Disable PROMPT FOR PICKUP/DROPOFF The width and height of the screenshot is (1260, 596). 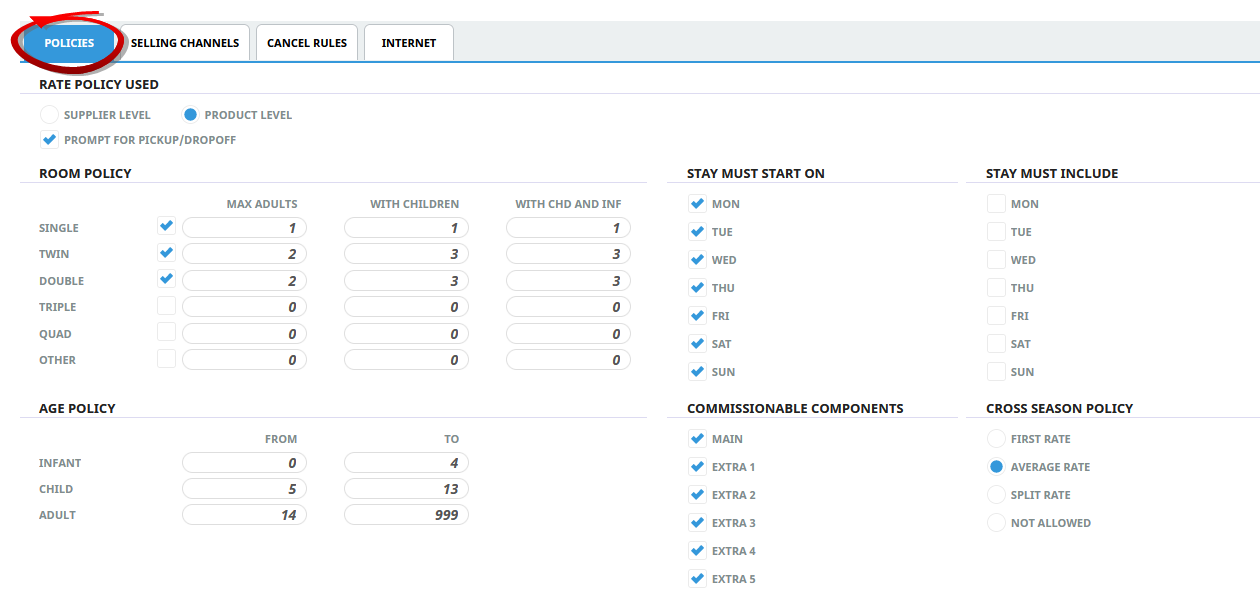(x=49, y=139)
